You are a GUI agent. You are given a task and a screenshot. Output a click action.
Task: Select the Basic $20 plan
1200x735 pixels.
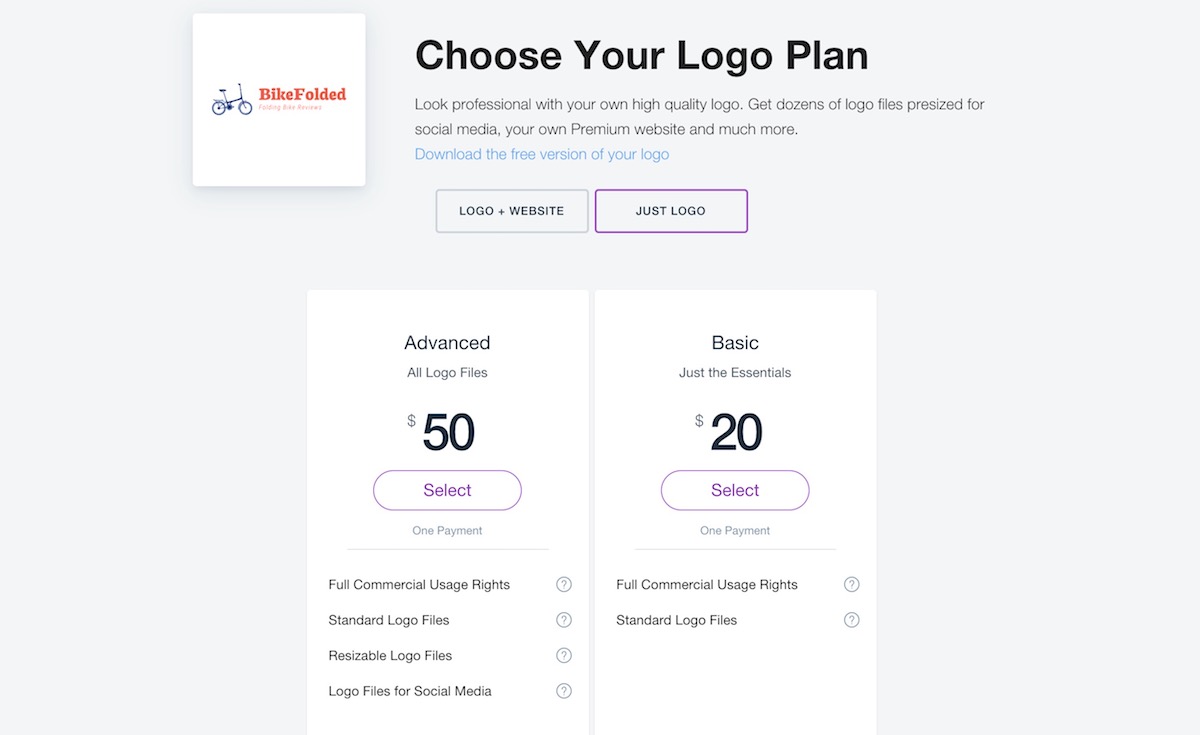(735, 490)
